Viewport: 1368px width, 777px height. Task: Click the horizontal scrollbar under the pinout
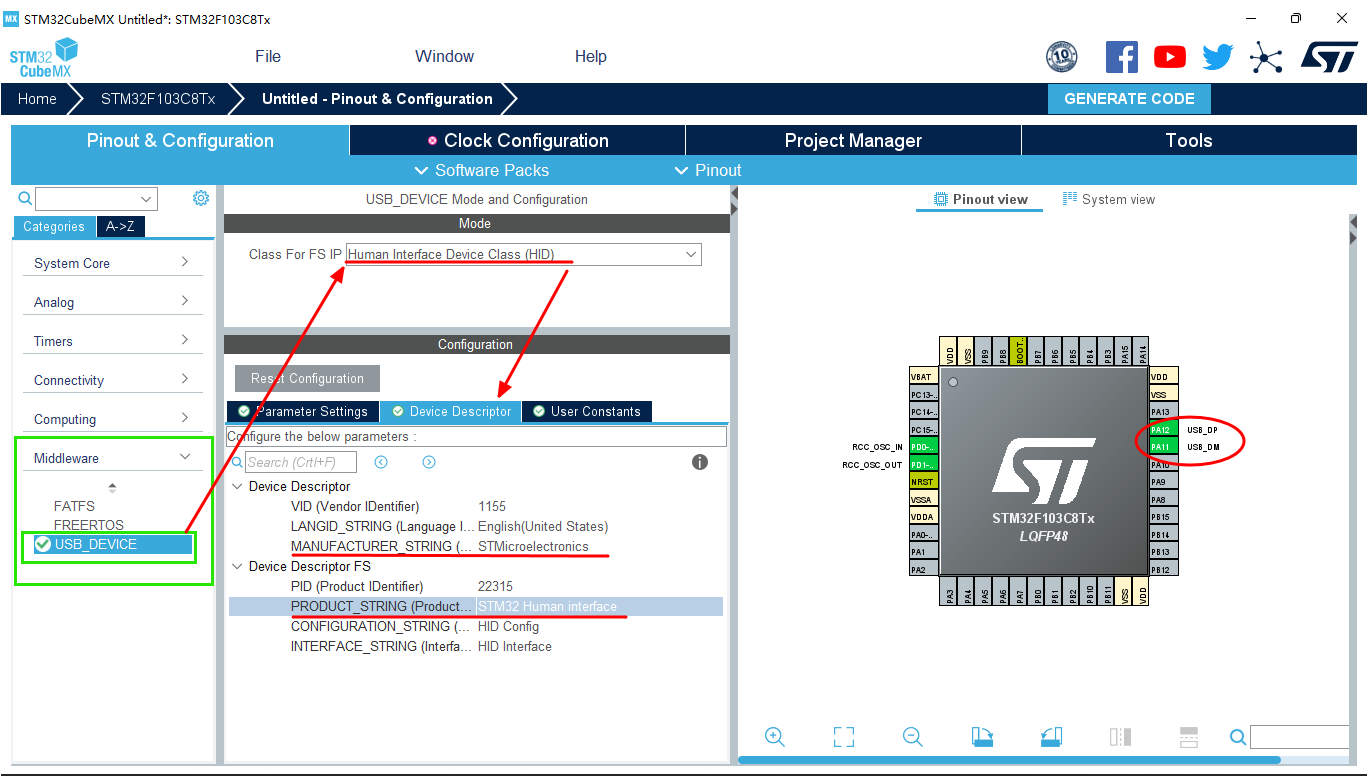tap(1009, 760)
